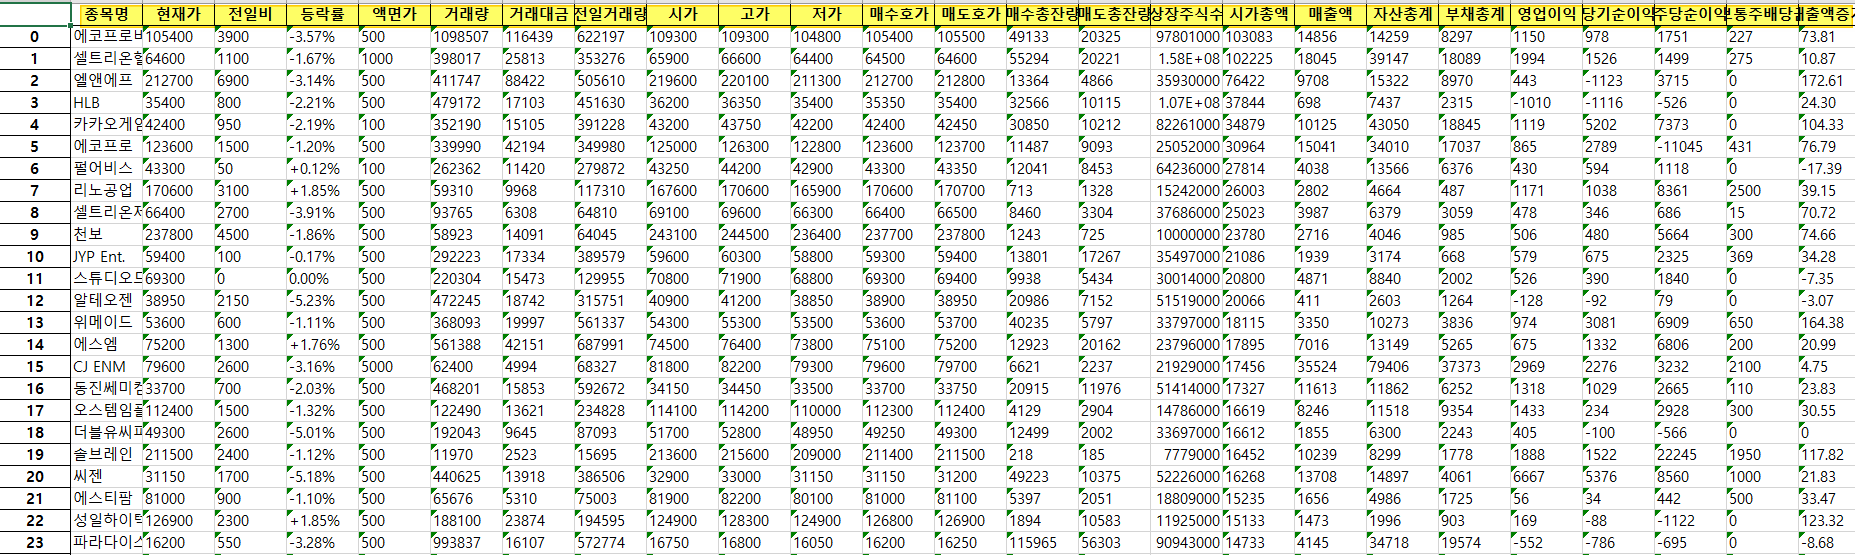Image resolution: width=1855 pixels, height=555 pixels.
Task: Select the 0.00% change rate cell
Action: [x=323, y=279]
